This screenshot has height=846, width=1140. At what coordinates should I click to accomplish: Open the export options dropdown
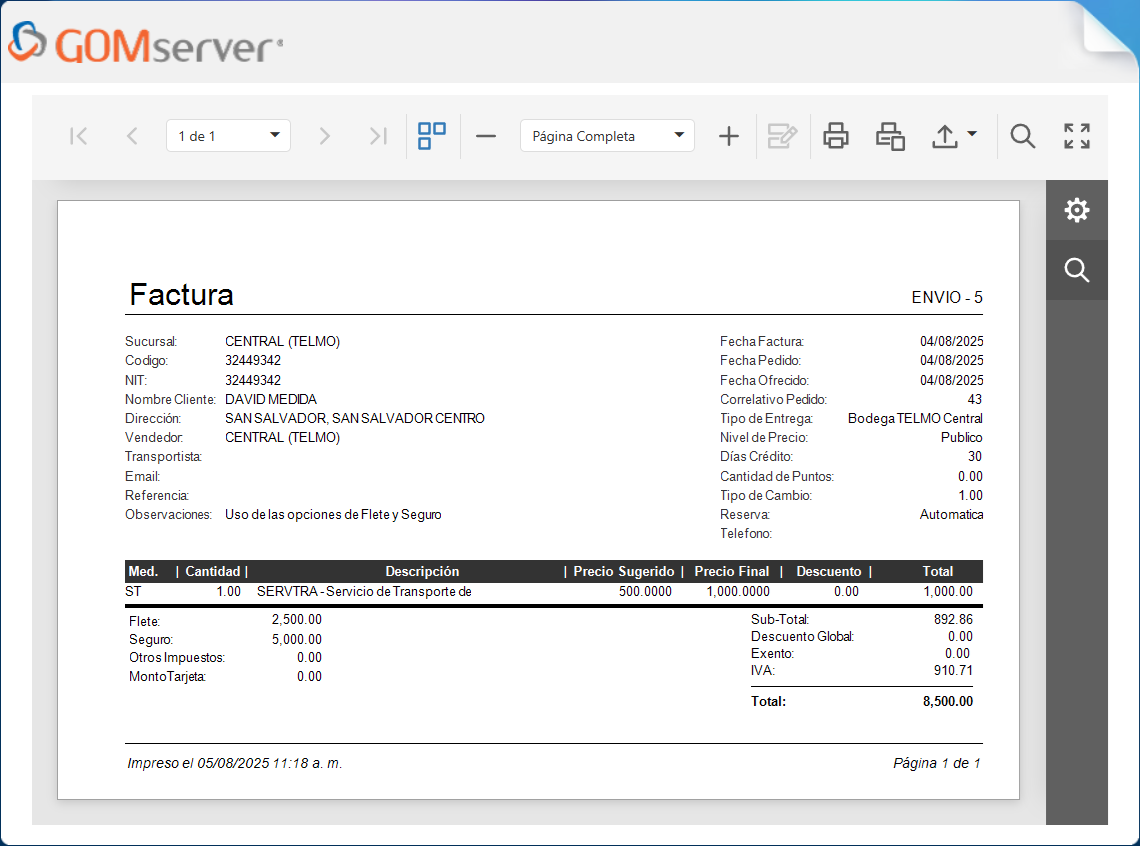tap(954, 136)
